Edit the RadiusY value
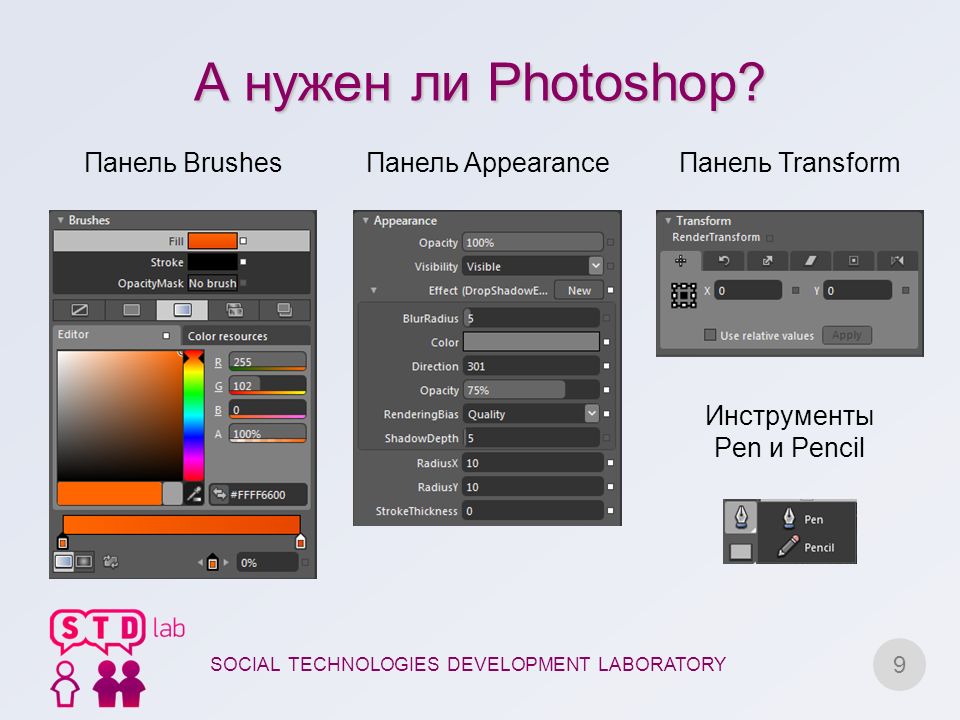 point(533,487)
